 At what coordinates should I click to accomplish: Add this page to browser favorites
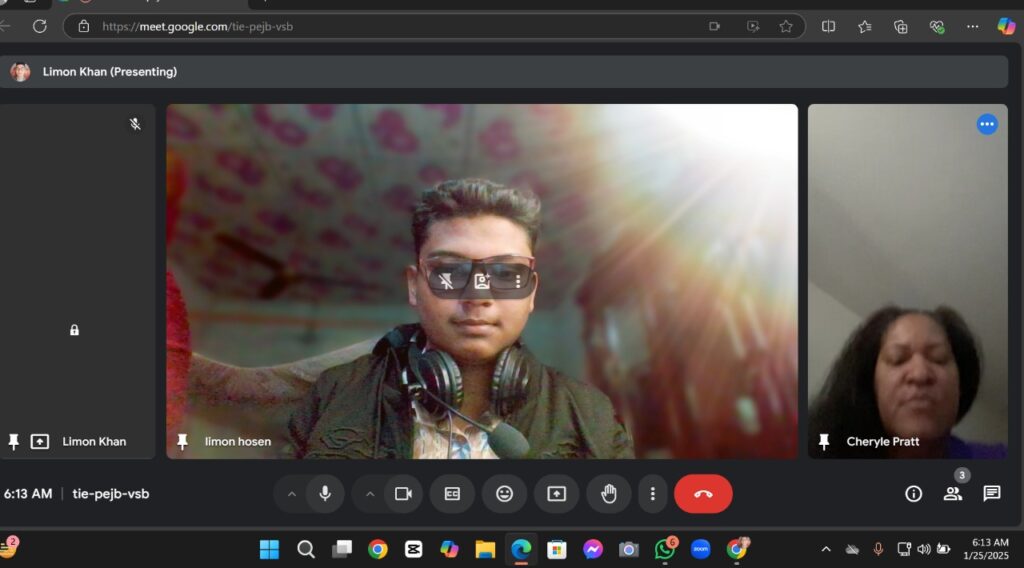tap(786, 26)
